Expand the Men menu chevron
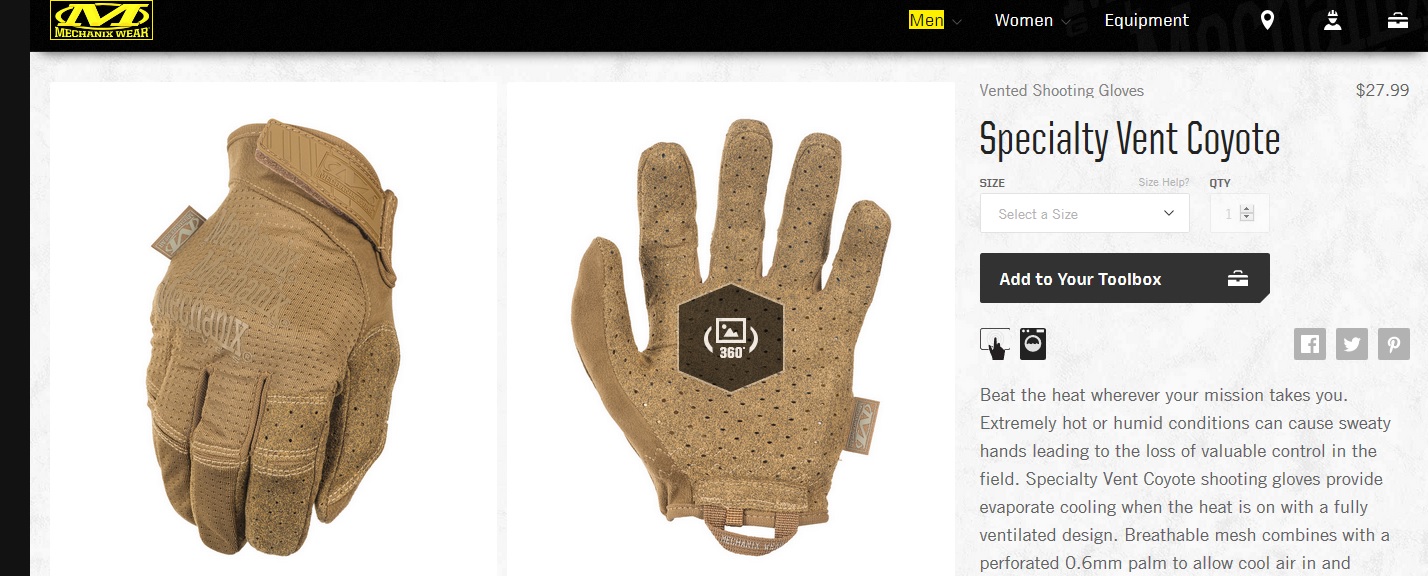Viewport: 1428px width, 576px height. click(x=957, y=21)
